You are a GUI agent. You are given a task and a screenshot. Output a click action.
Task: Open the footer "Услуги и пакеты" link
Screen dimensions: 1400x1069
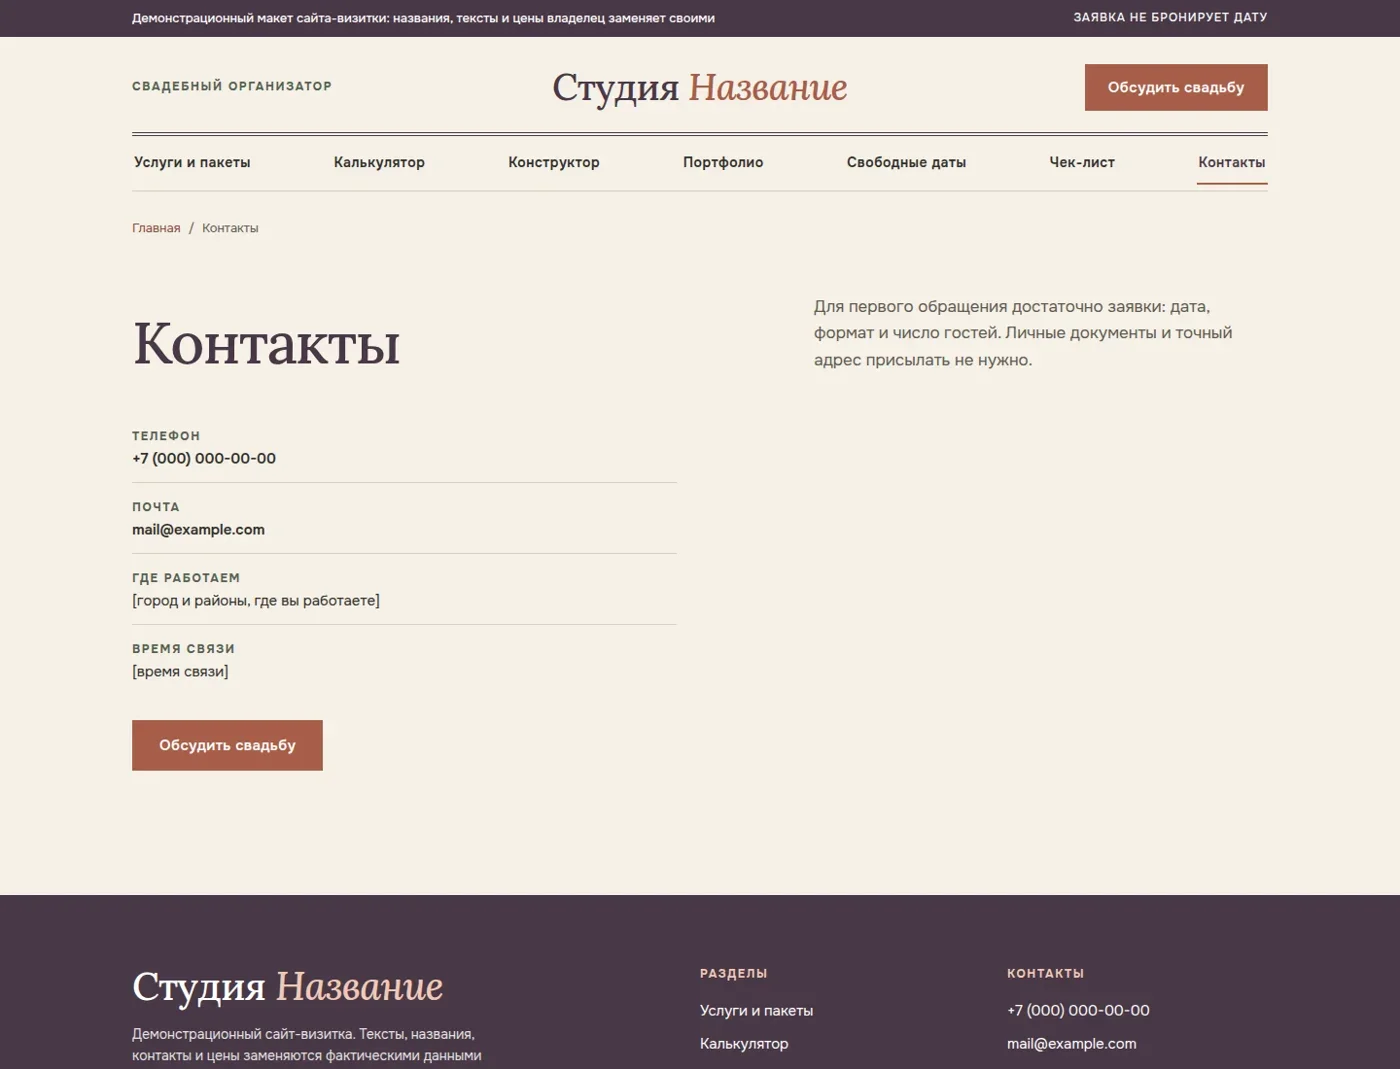pos(756,1010)
